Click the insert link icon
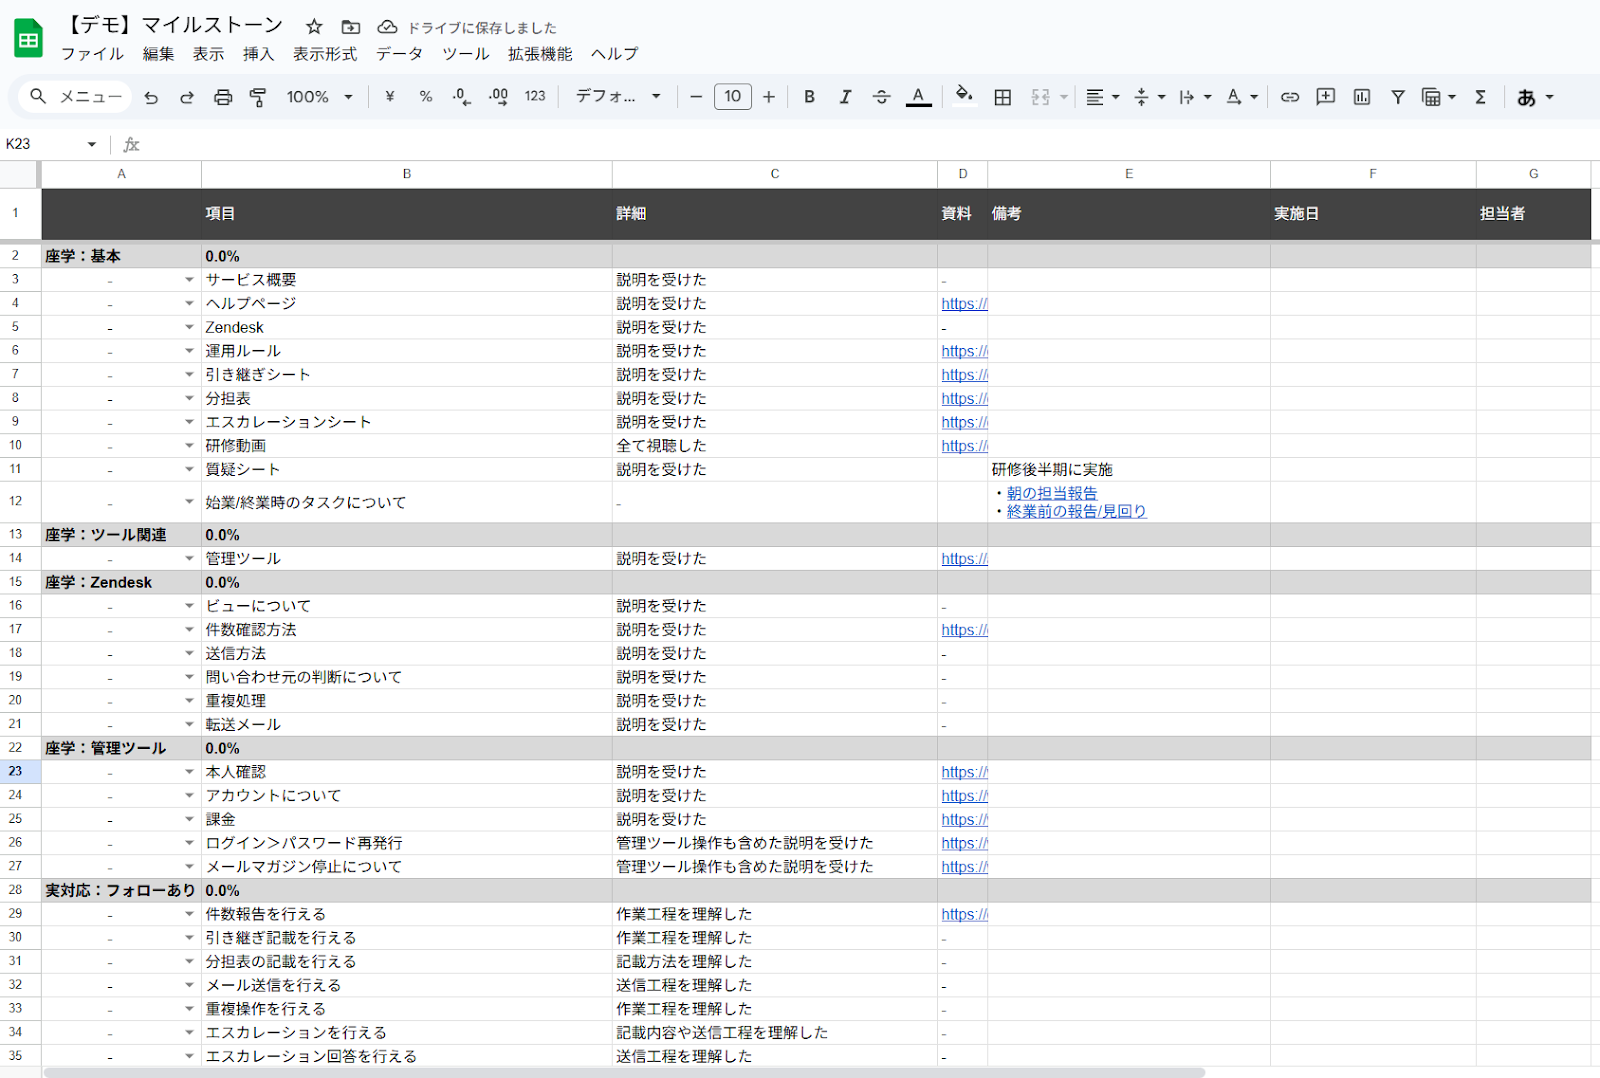The width and height of the screenshot is (1600, 1078). coord(1290,97)
